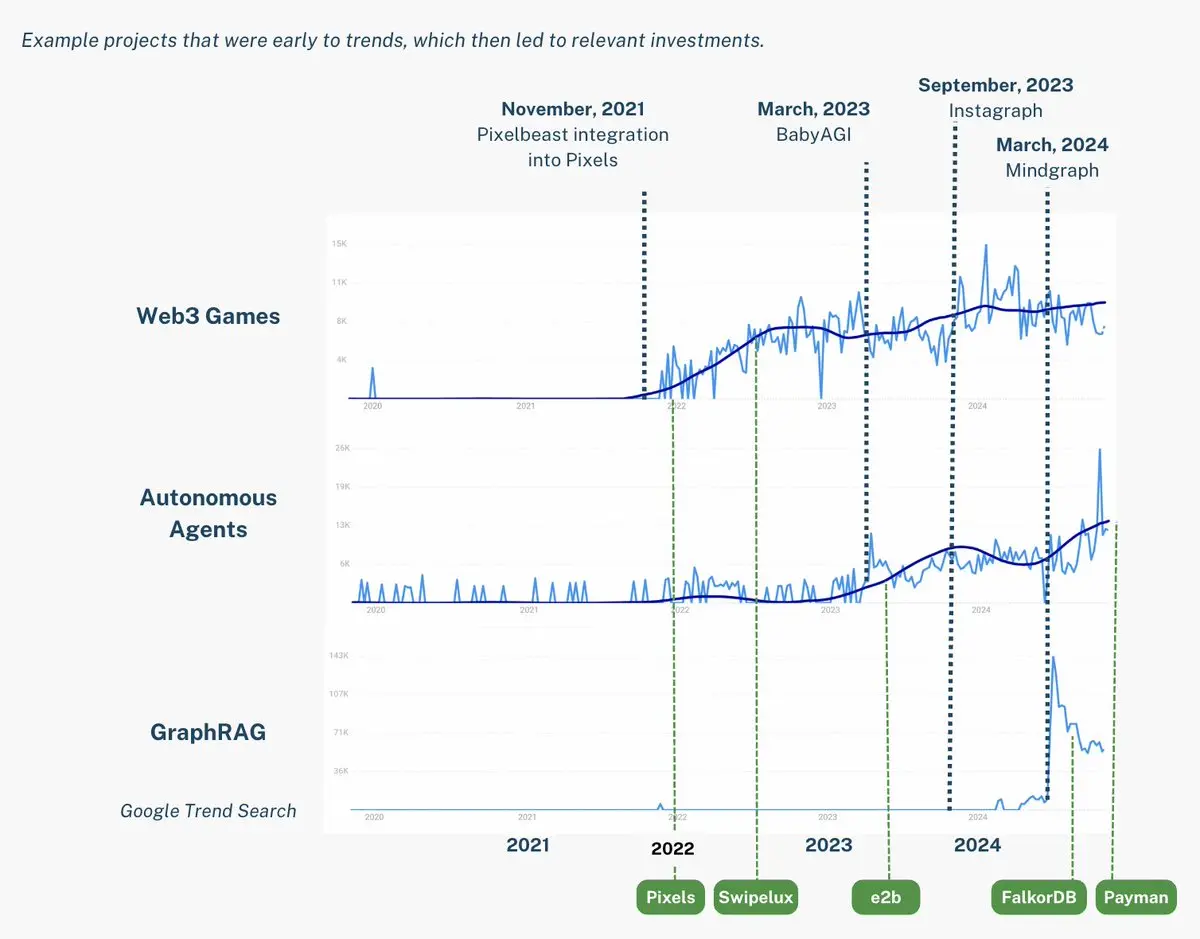
Task: Click the GraphRAG chart label
Action: click(x=208, y=732)
